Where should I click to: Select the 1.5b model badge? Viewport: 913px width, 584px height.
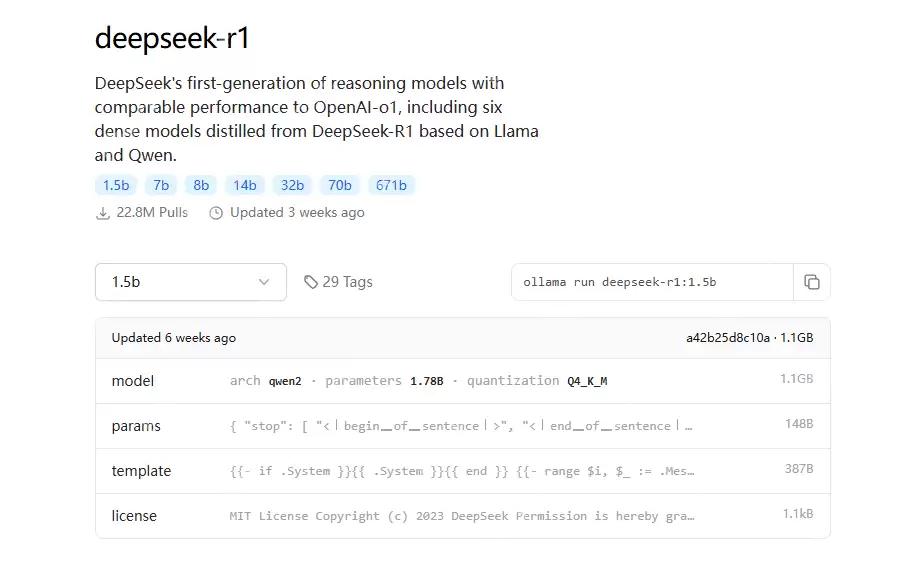coord(115,185)
